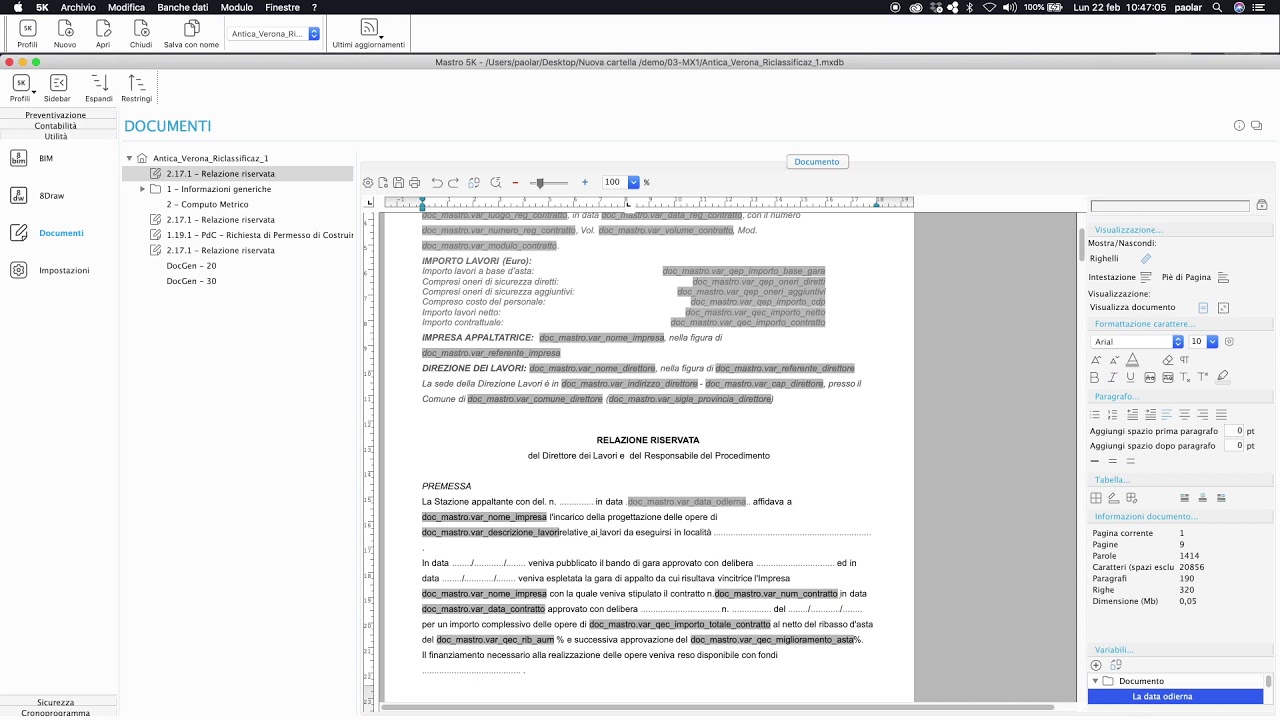Toggle italic formatting

tap(1113, 377)
